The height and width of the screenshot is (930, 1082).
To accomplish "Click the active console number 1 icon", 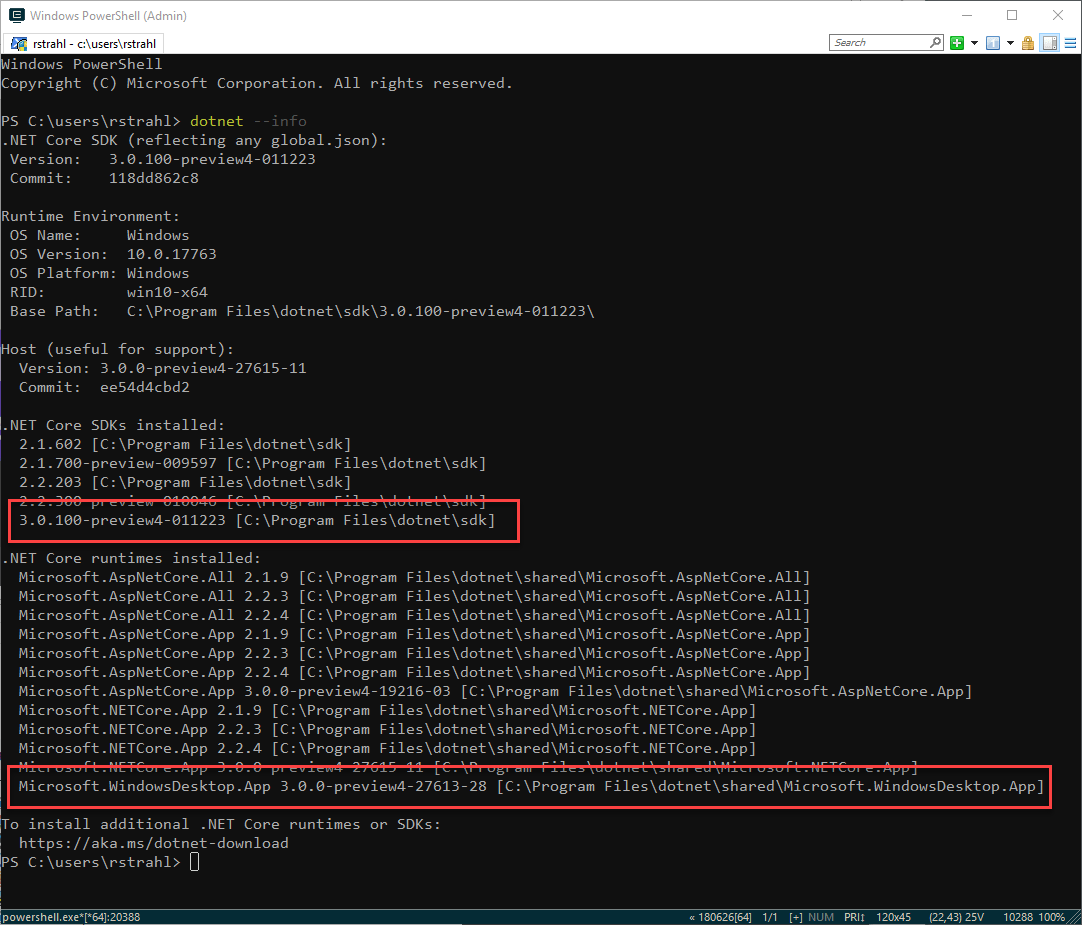I will (x=993, y=43).
